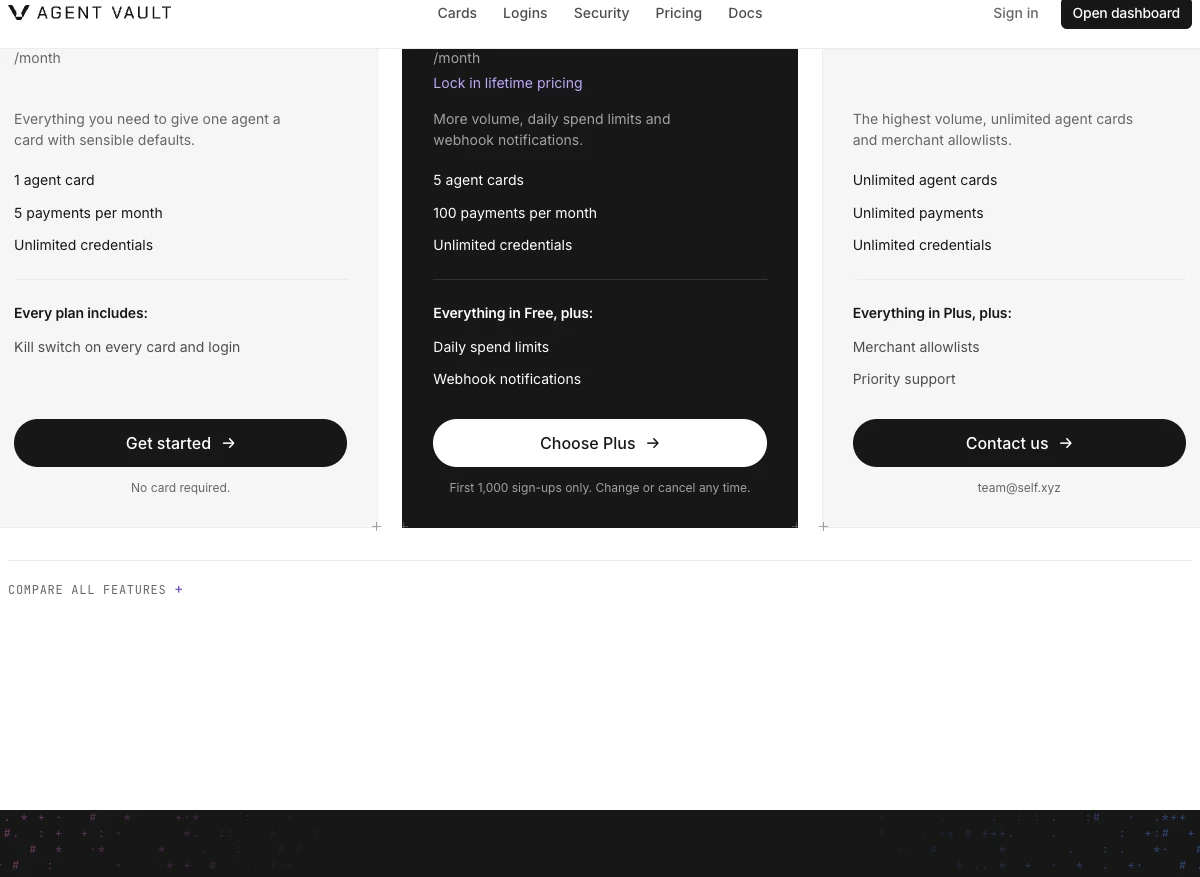Screen dimensions: 1200x877
Task: Navigate to the Pricing section
Action: pyautogui.click(x=678, y=13)
